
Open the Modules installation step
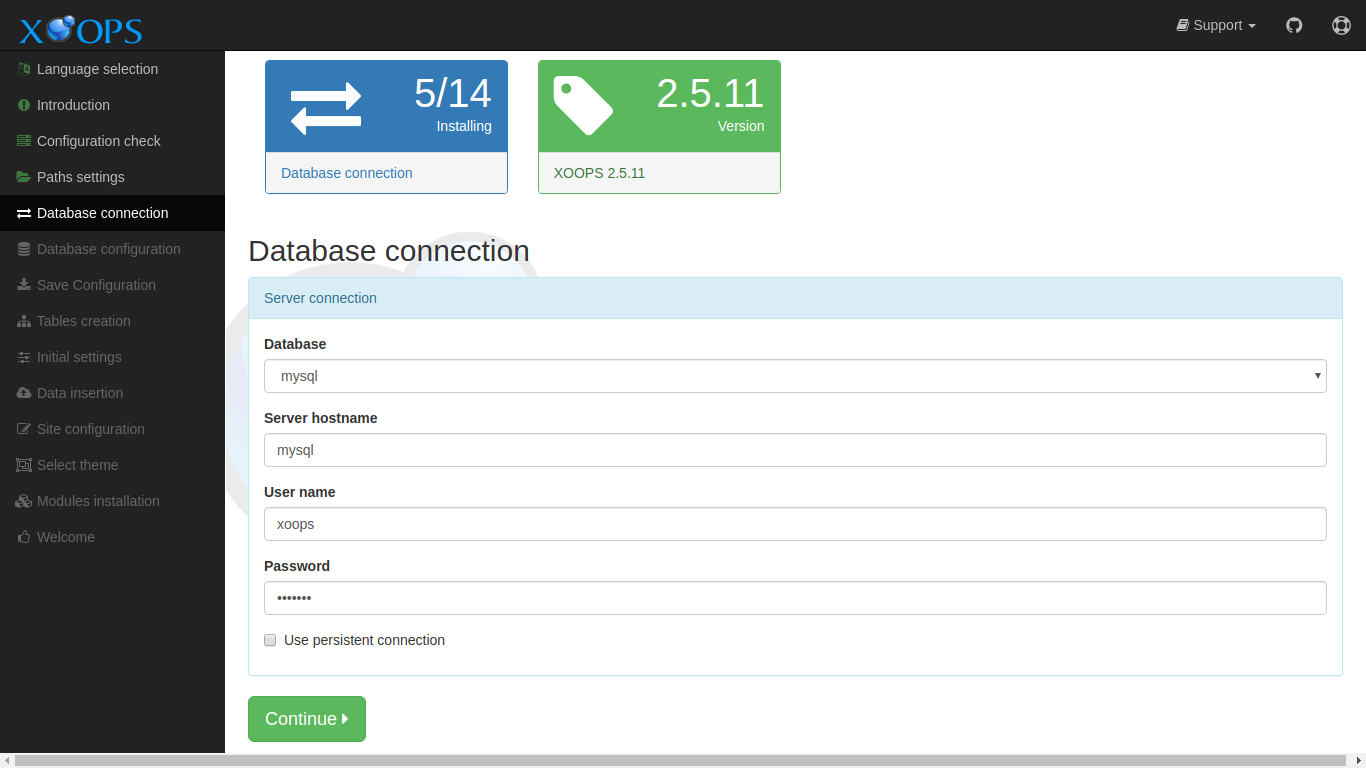click(98, 501)
